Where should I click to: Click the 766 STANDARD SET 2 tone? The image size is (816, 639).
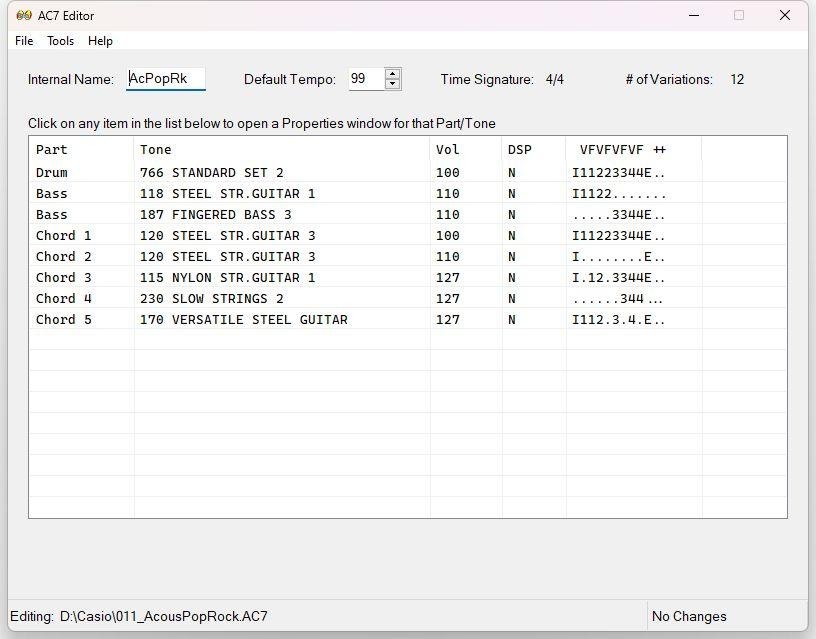point(211,172)
